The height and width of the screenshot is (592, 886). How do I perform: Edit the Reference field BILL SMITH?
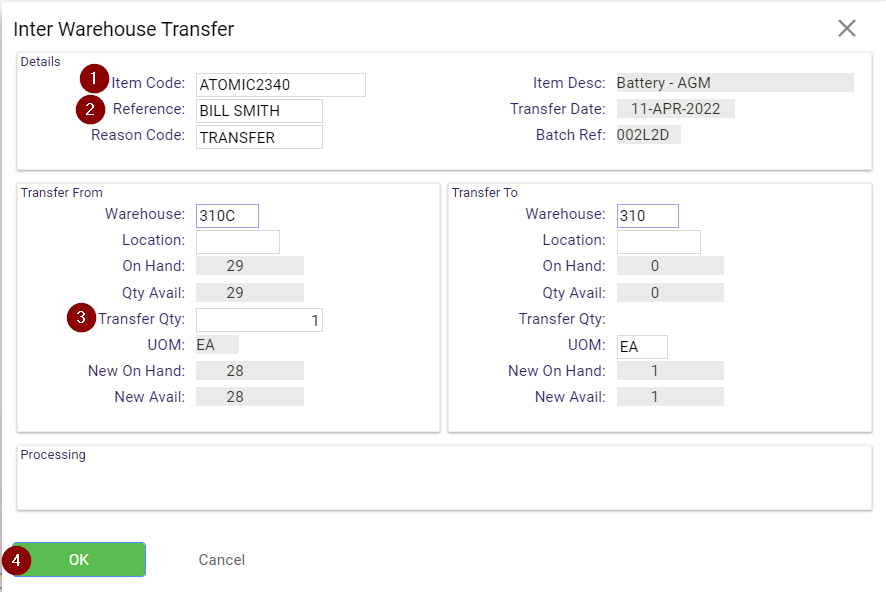pos(259,111)
